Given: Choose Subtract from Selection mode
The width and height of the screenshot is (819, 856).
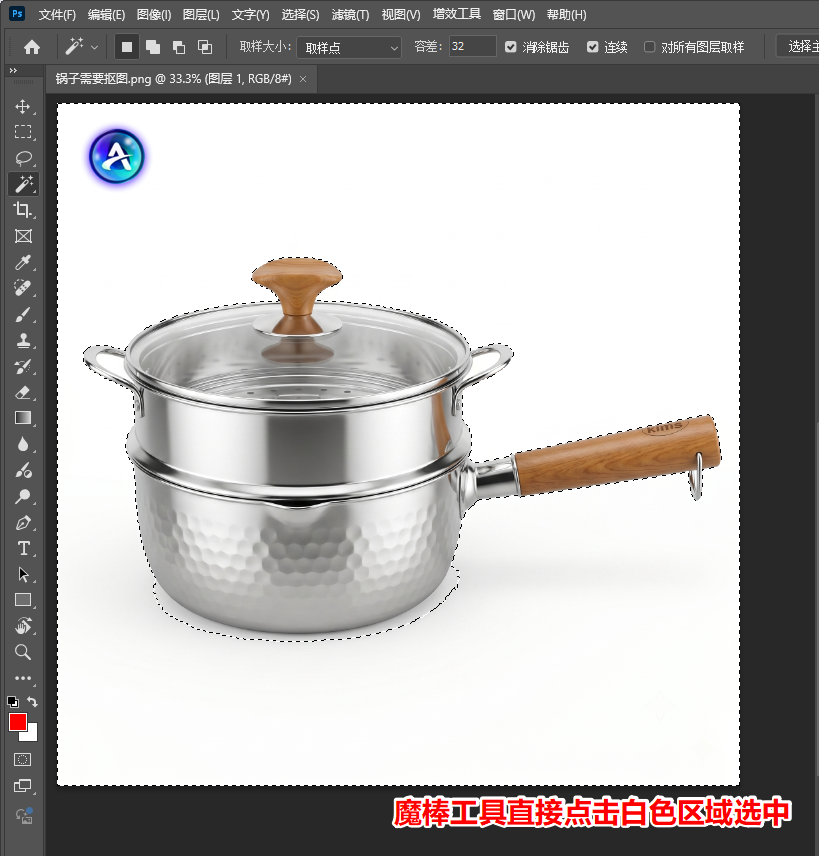Looking at the screenshot, I should click(x=179, y=47).
